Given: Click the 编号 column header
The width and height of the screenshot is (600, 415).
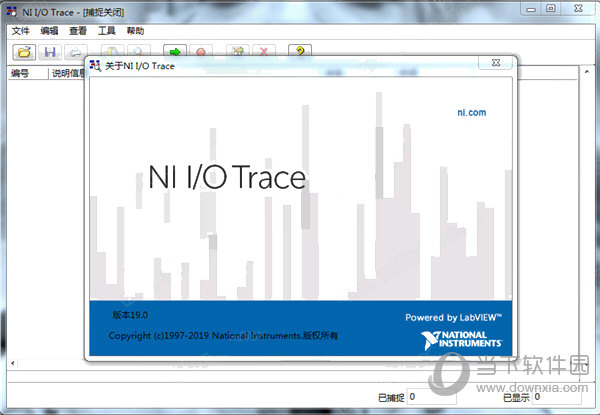Looking at the screenshot, I should [22, 73].
